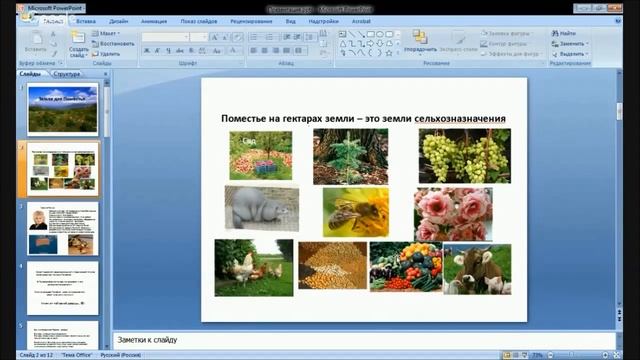Select slide 4 thumbnail

coord(63,288)
